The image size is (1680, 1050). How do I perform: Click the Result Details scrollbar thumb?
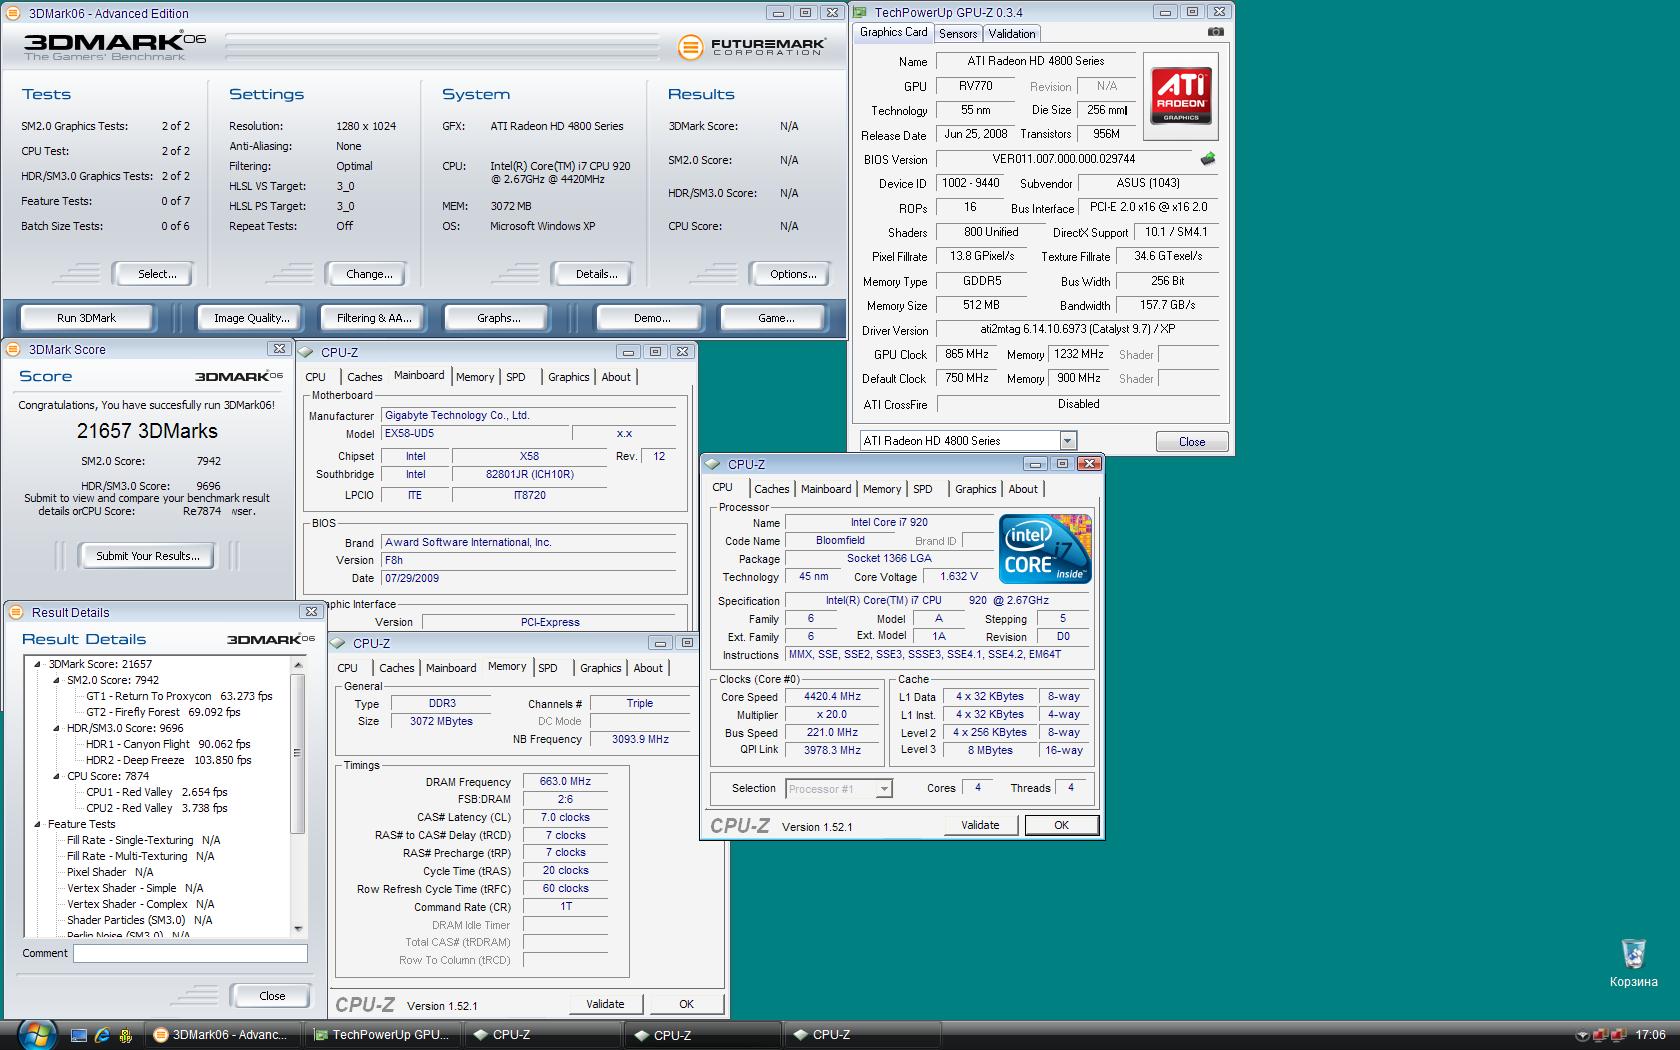point(297,753)
